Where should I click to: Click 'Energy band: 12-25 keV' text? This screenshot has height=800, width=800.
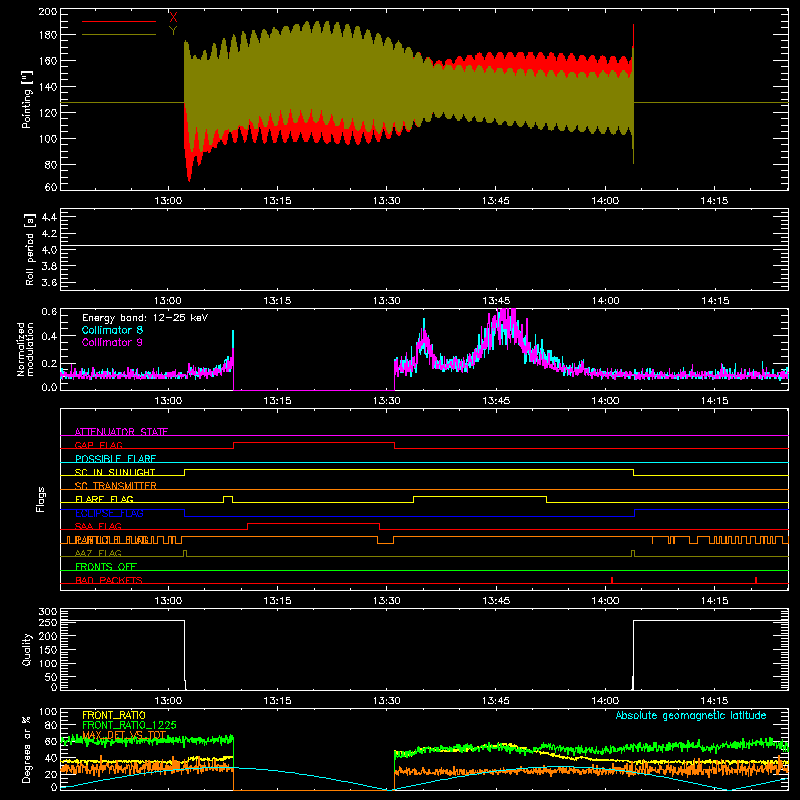[145, 318]
